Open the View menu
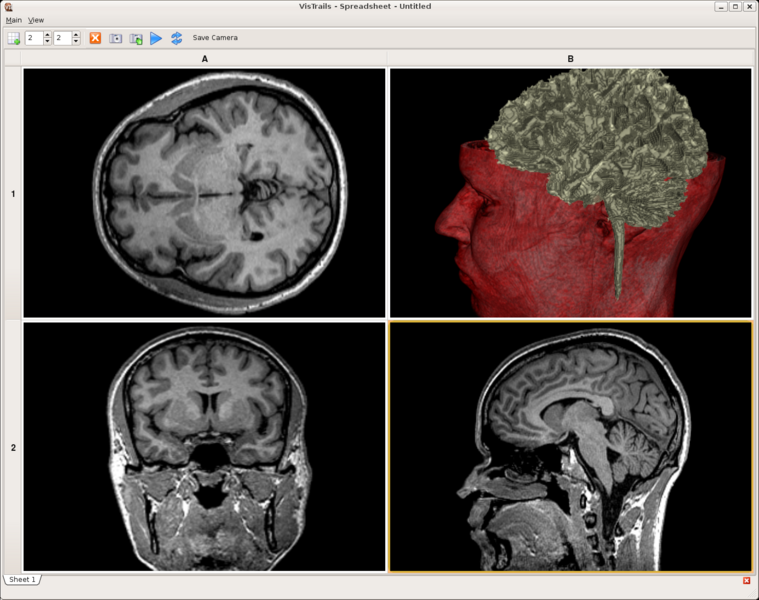 click(x=36, y=20)
